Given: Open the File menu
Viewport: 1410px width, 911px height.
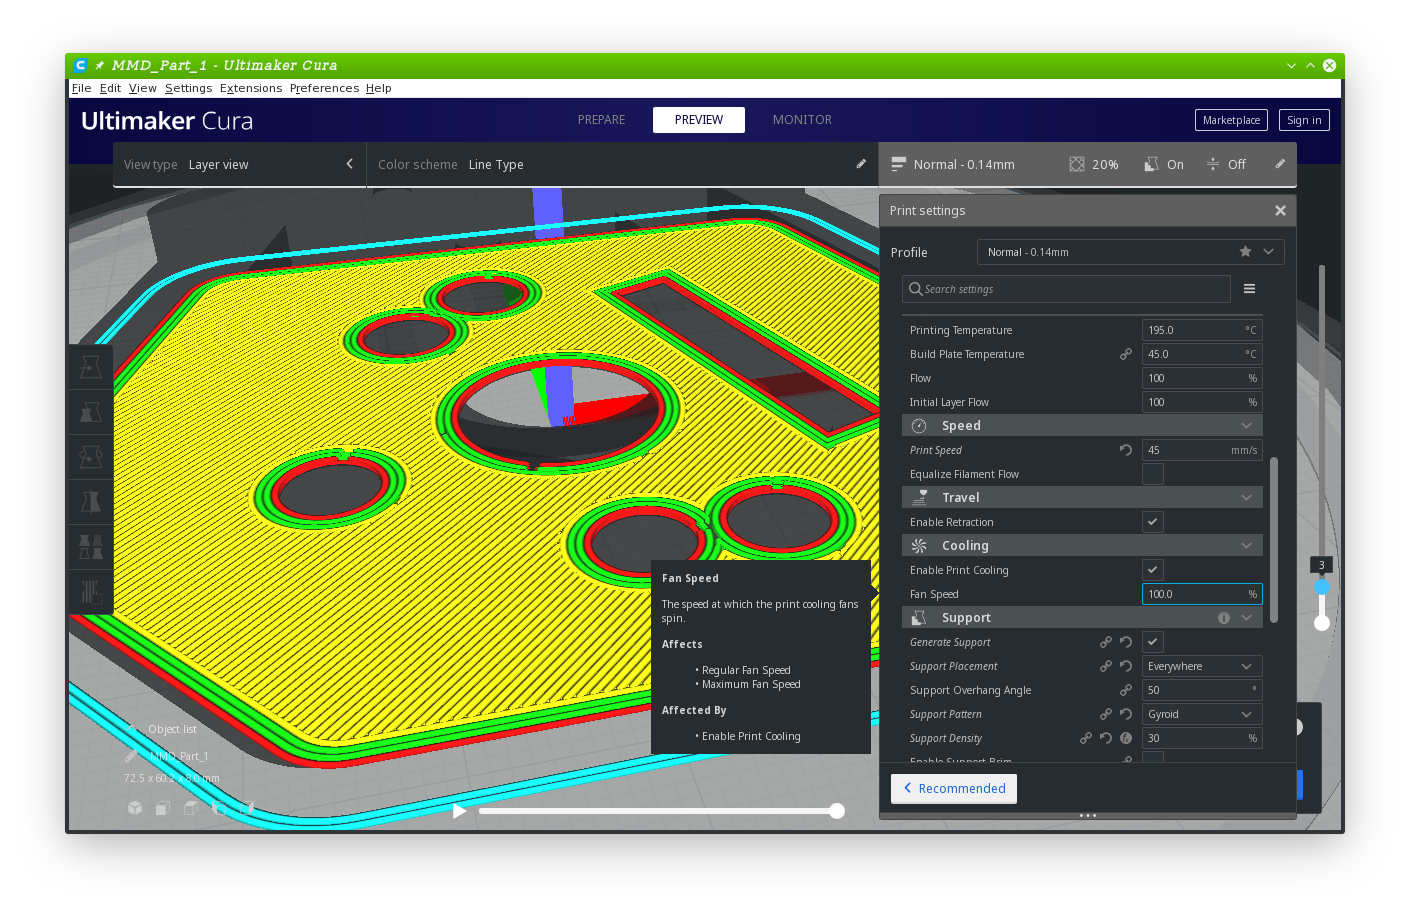Looking at the screenshot, I should click(x=82, y=88).
